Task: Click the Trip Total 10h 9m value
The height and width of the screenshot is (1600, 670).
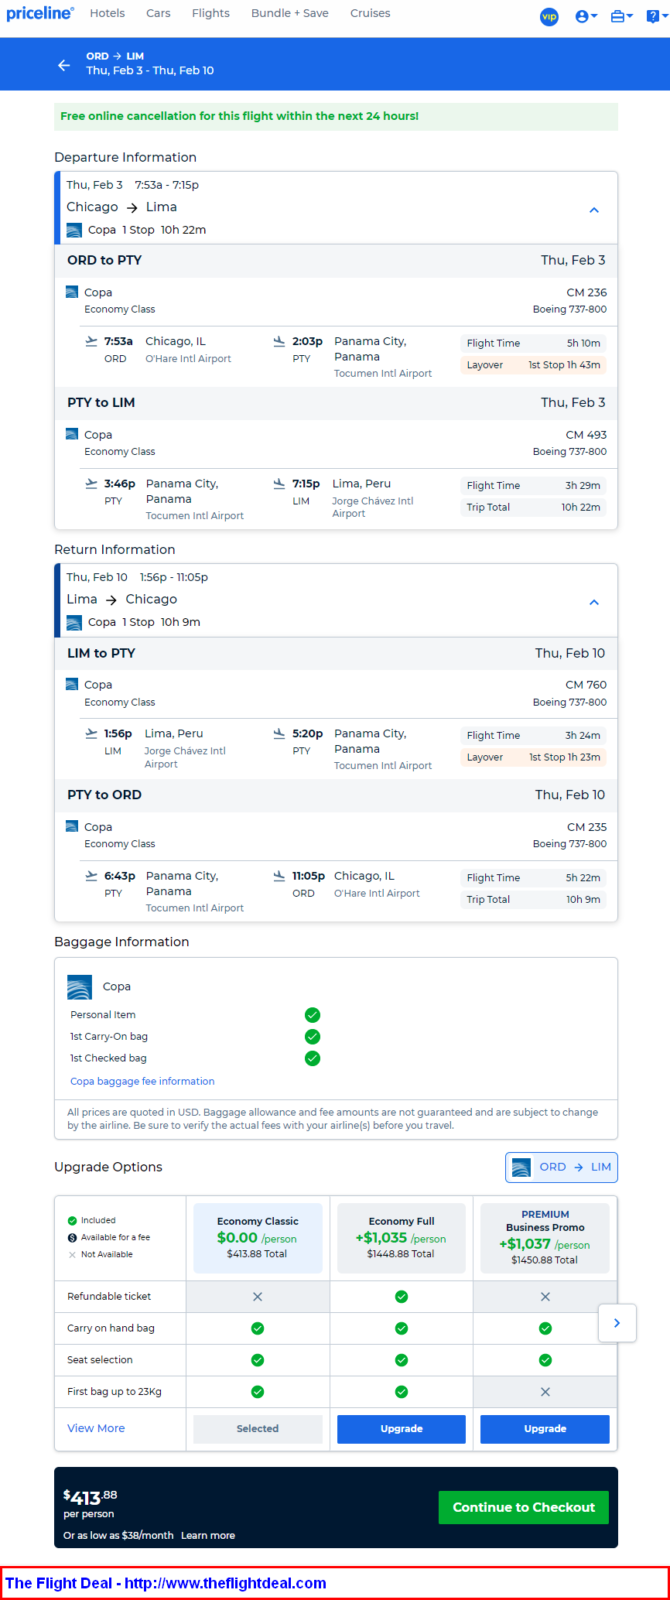Action: coord(583,899)
